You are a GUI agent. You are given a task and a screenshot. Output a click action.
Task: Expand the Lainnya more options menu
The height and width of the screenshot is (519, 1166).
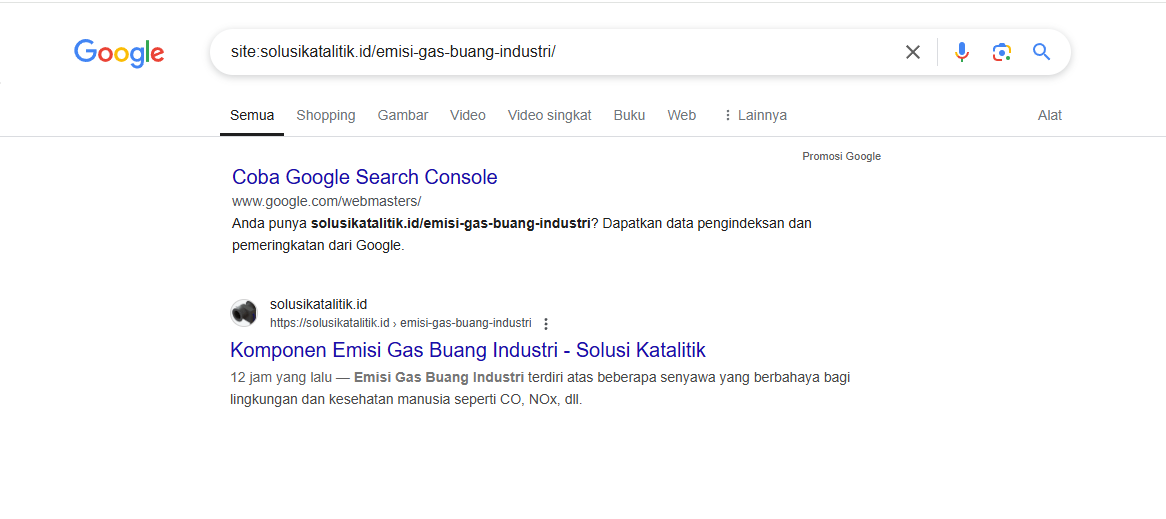(755, 115)
